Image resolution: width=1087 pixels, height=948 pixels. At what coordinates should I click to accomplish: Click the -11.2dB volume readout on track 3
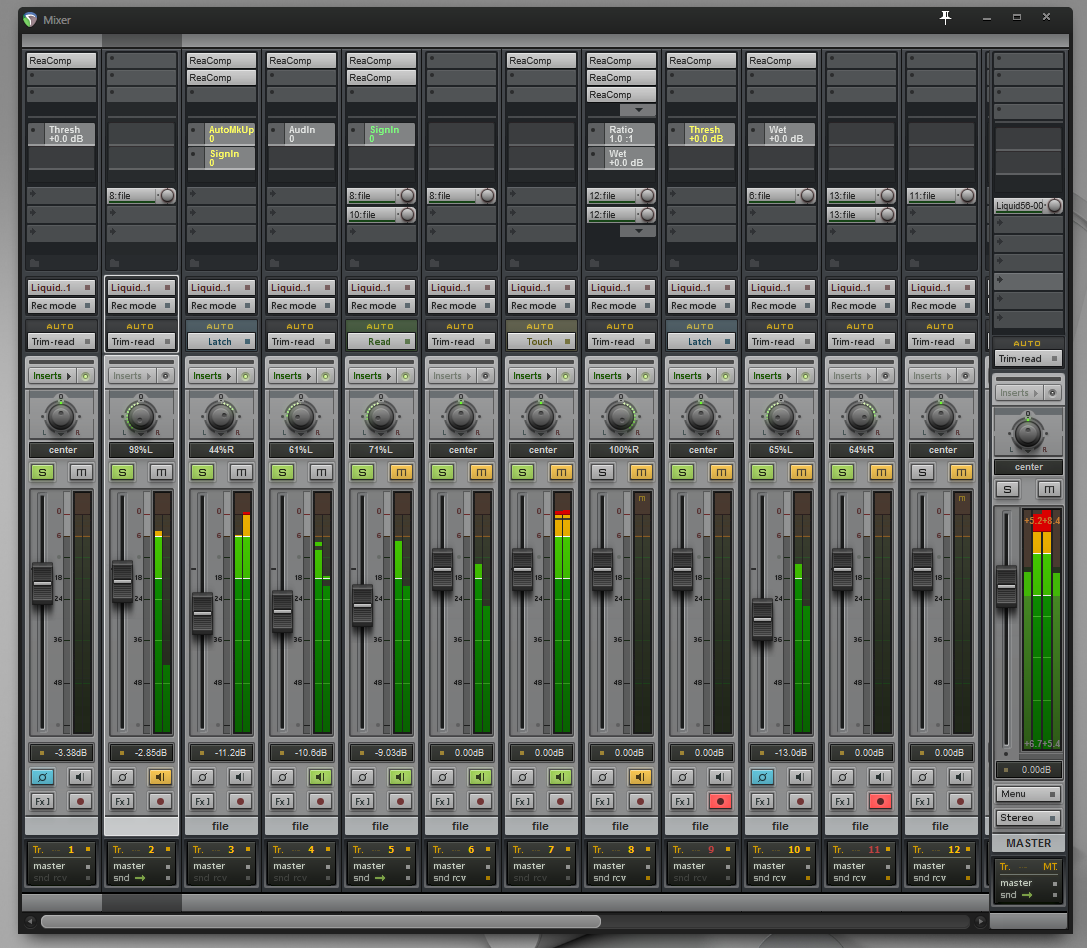point(221,752)
